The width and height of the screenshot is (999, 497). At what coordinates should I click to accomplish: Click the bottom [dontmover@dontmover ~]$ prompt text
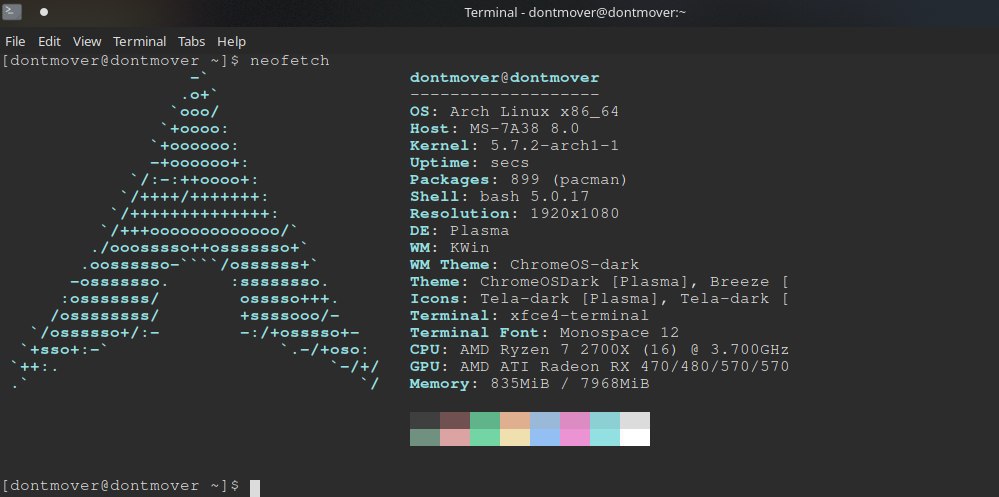pyautogui.click(x=120, y=486)
